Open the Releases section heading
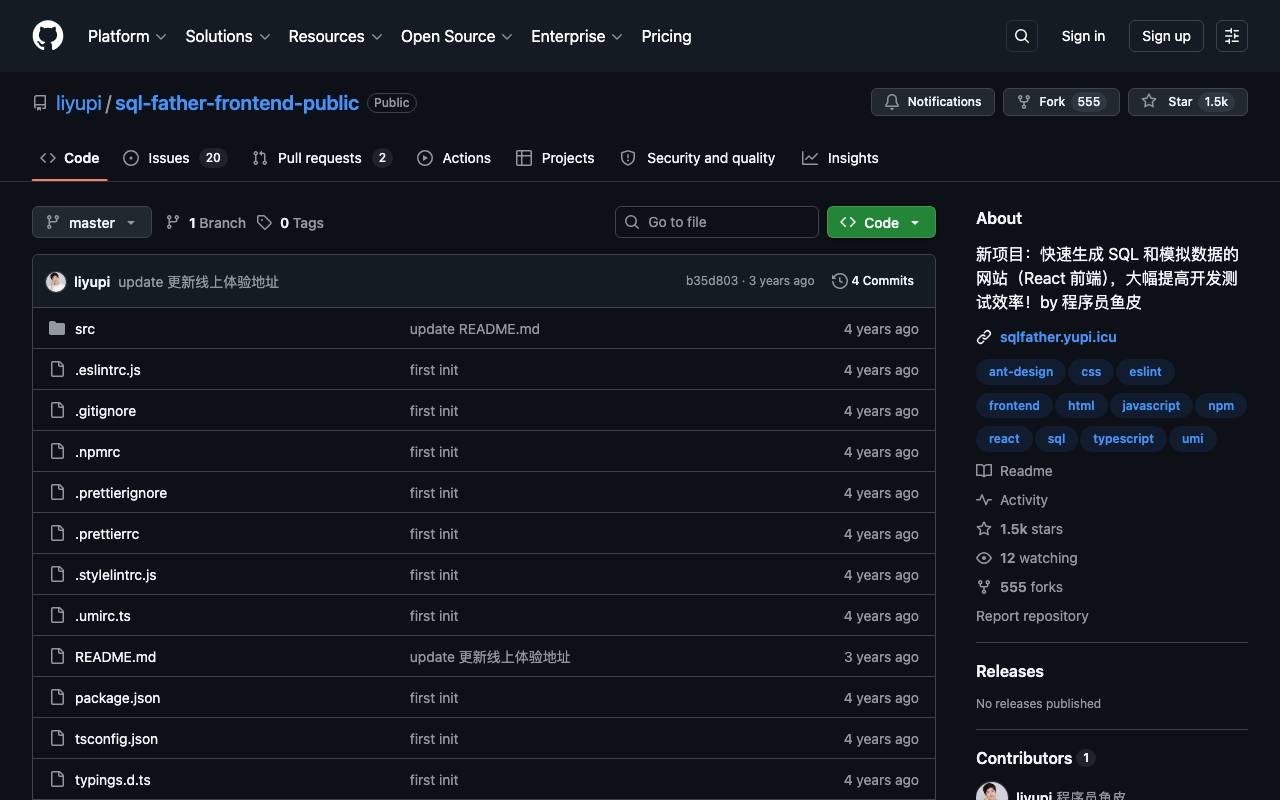 tap(1010, 671)
